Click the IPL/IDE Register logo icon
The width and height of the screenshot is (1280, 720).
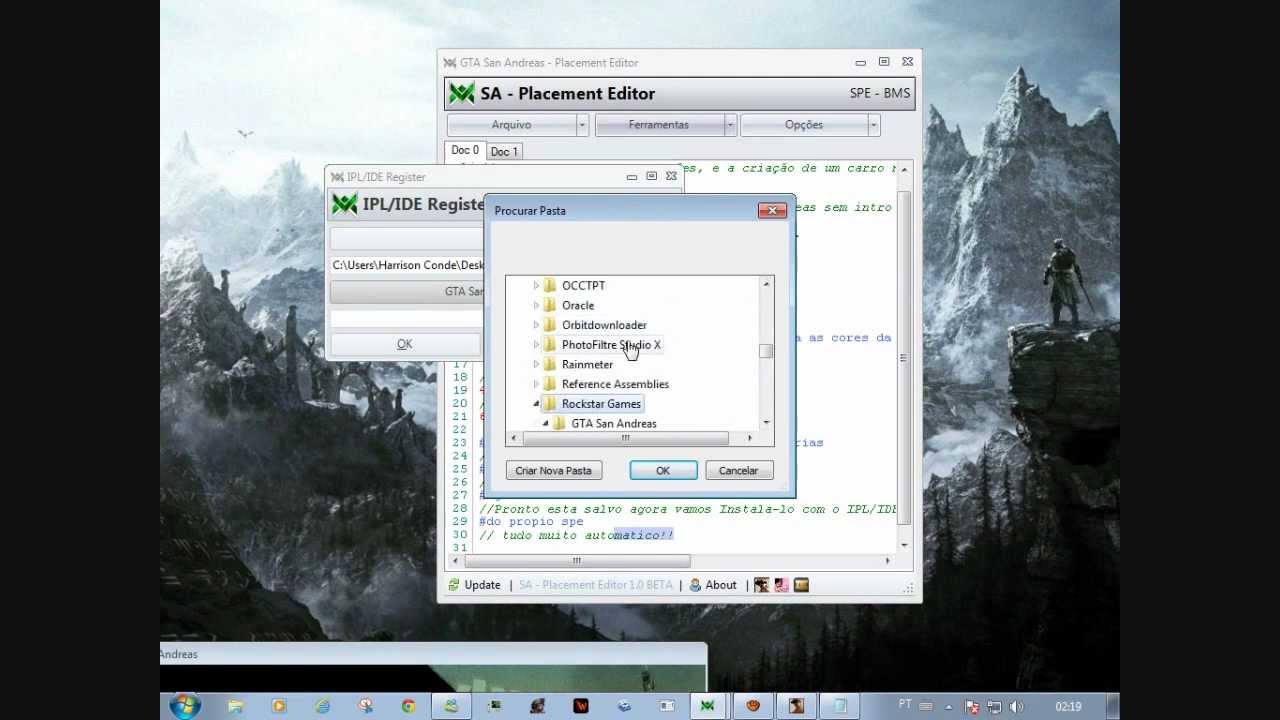[x=344, y=204]
